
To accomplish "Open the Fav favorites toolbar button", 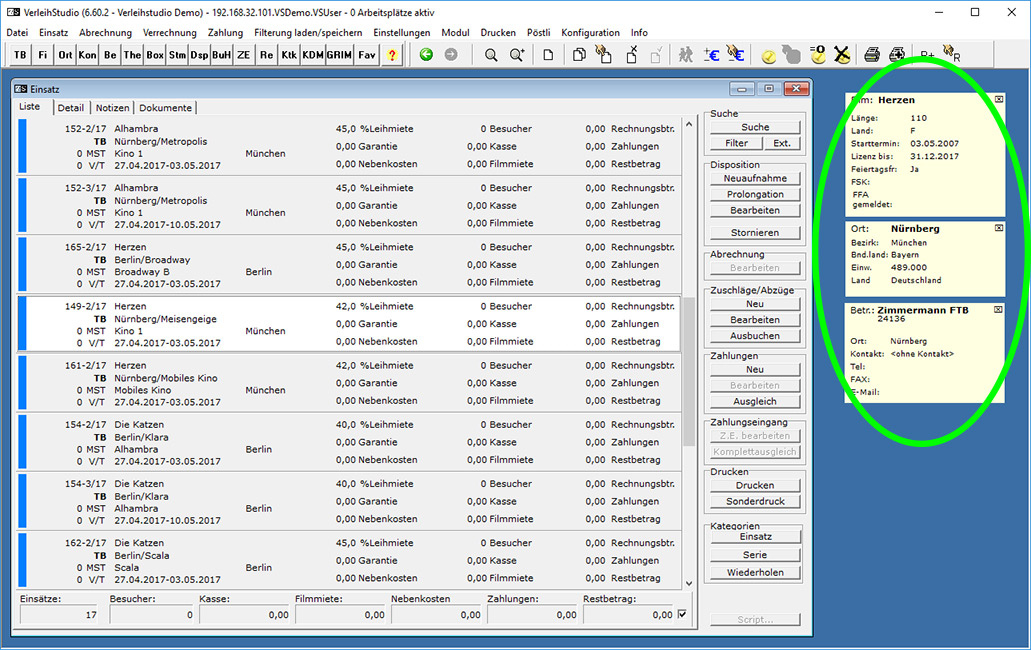I will (366, 55).
